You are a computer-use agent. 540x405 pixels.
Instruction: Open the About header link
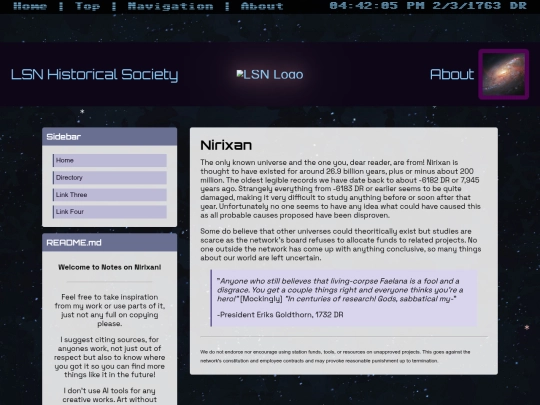452,74
